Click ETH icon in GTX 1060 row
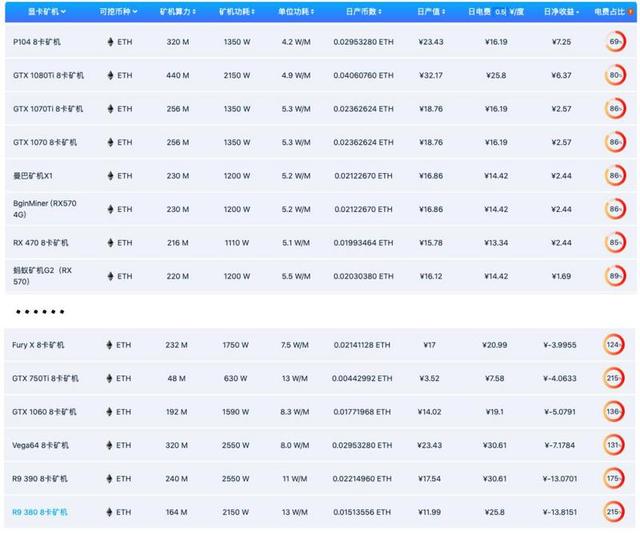The width and height of the screenshot is (640, 534). point(109,412)
